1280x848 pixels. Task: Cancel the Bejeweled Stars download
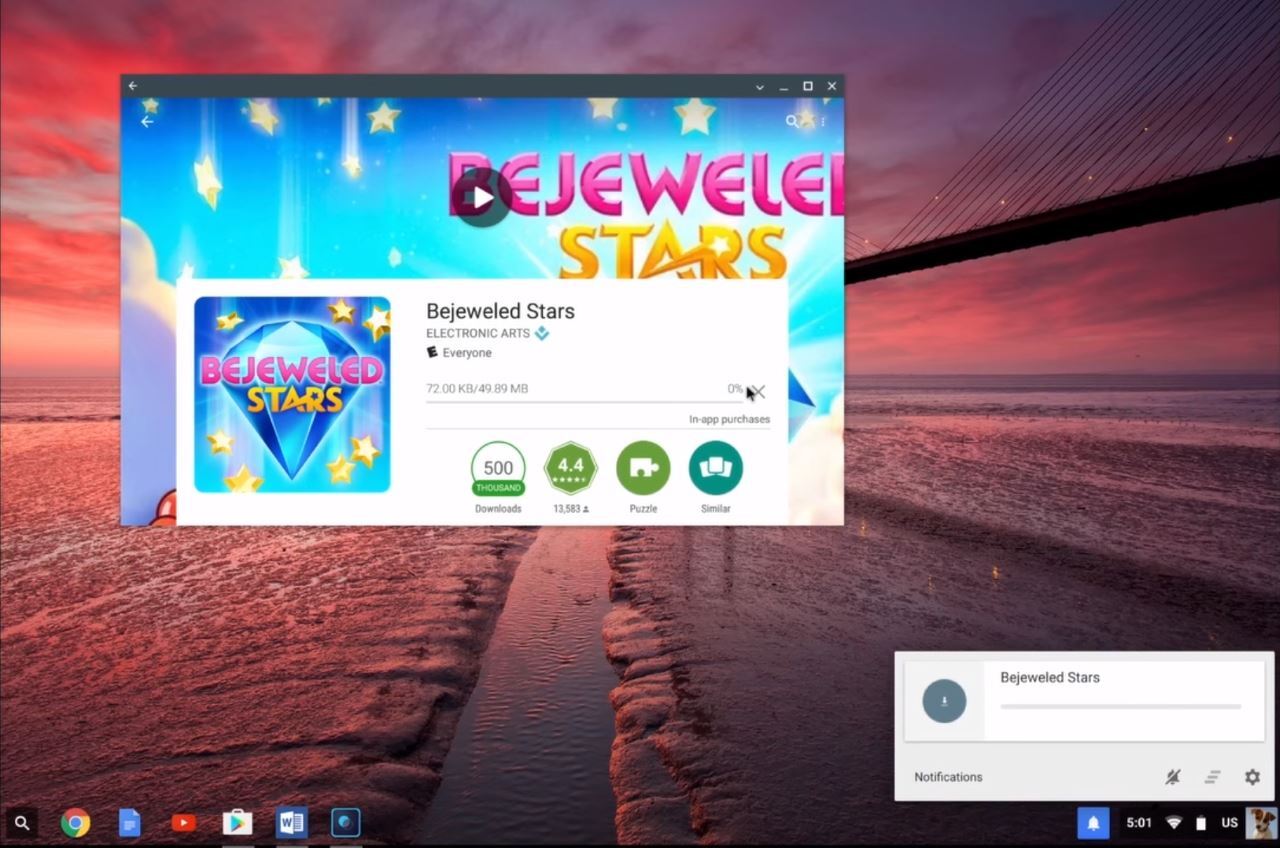[757, 392]
